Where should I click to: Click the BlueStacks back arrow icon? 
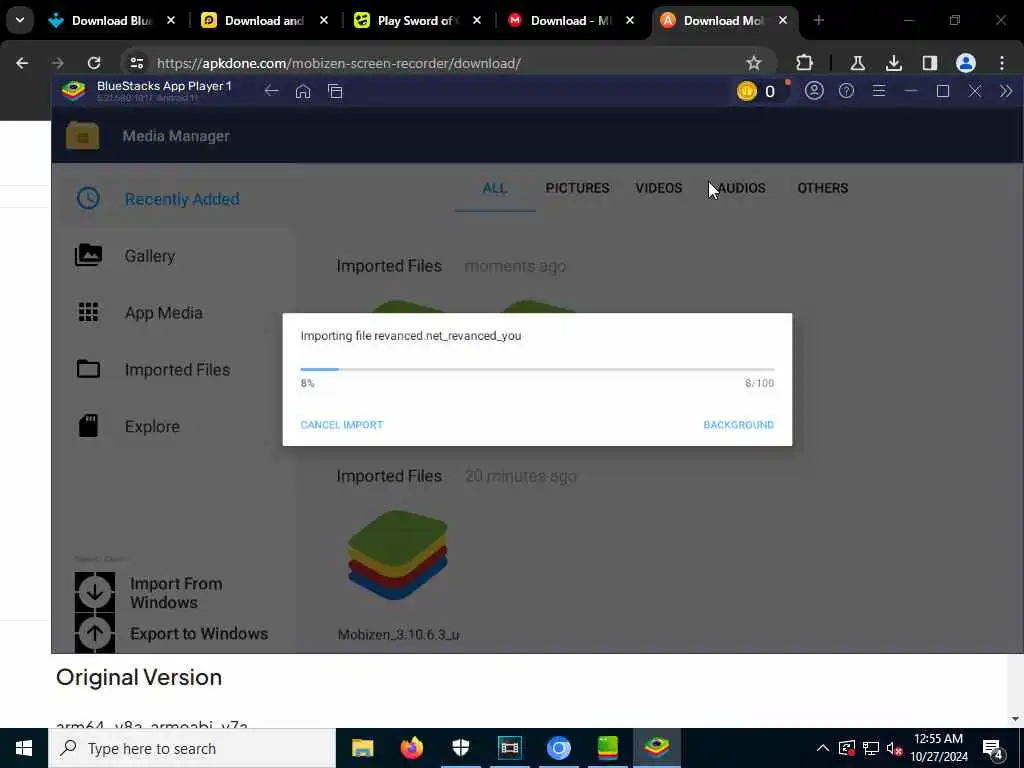coord(271,91)
